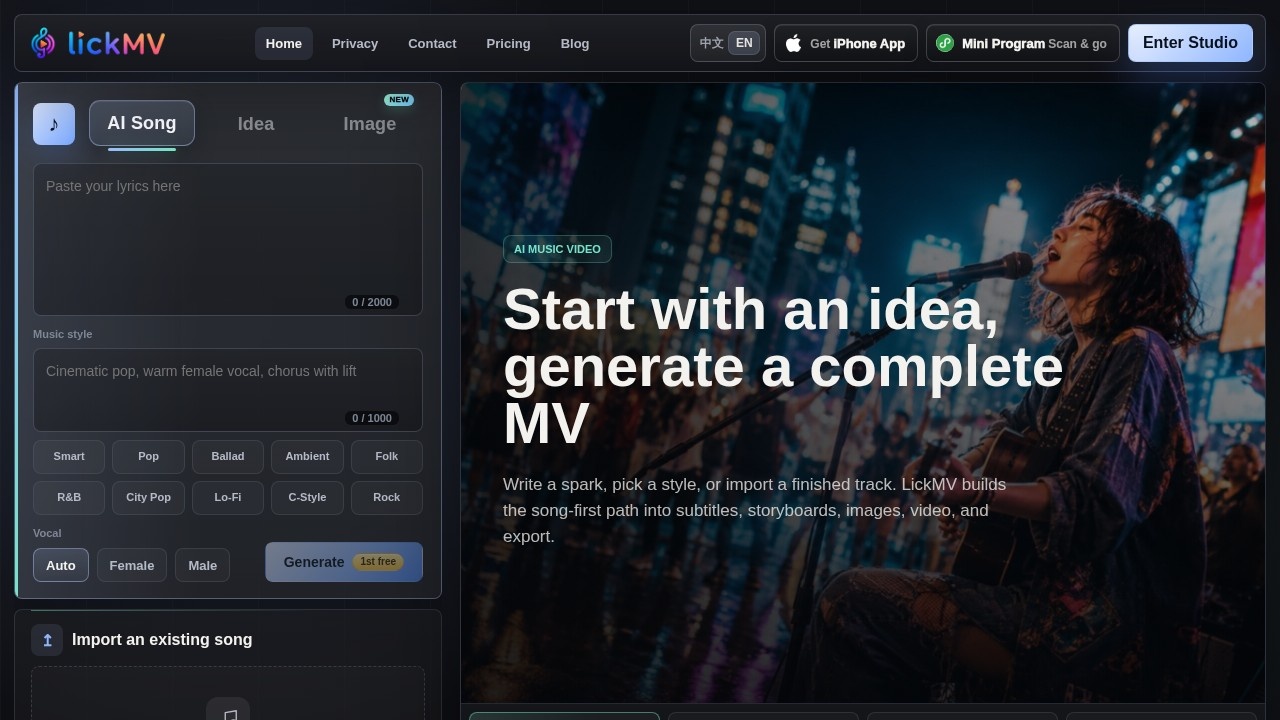Switch to the Idea tab
Viewport: 1280px width, 720px height.
click(256, 124)
